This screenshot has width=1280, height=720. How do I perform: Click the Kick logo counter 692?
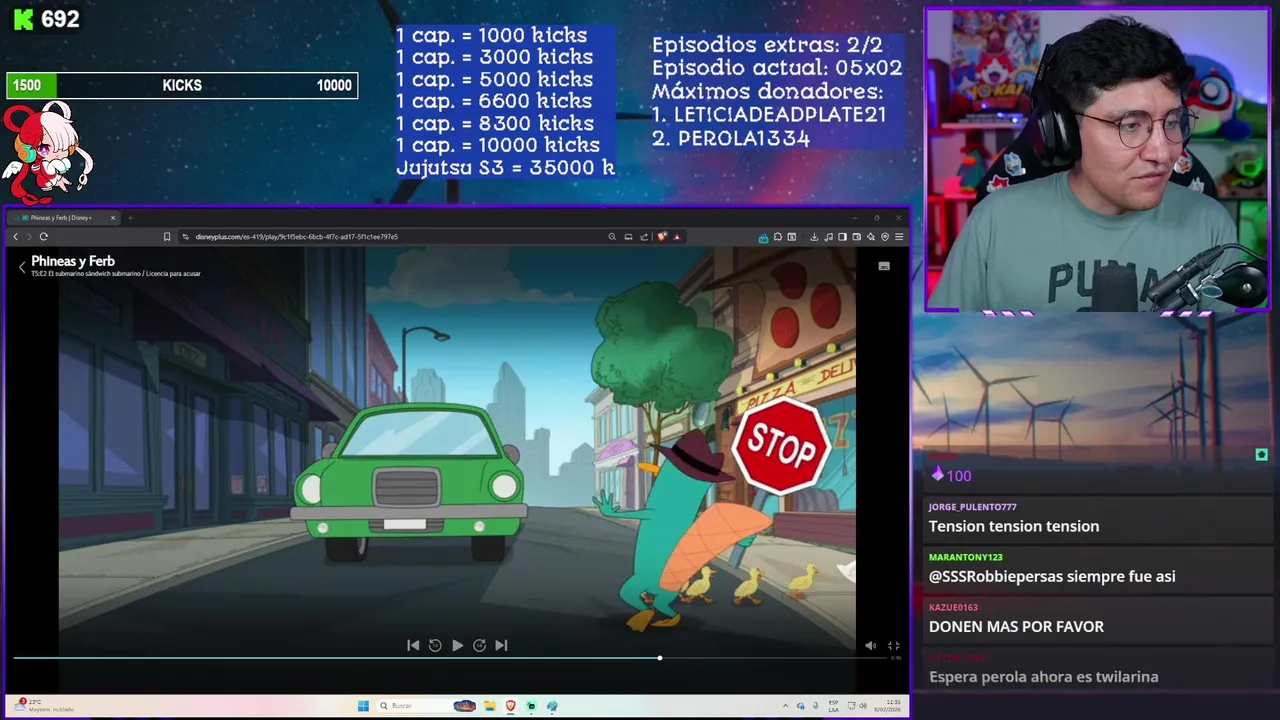tap(47, 19)
